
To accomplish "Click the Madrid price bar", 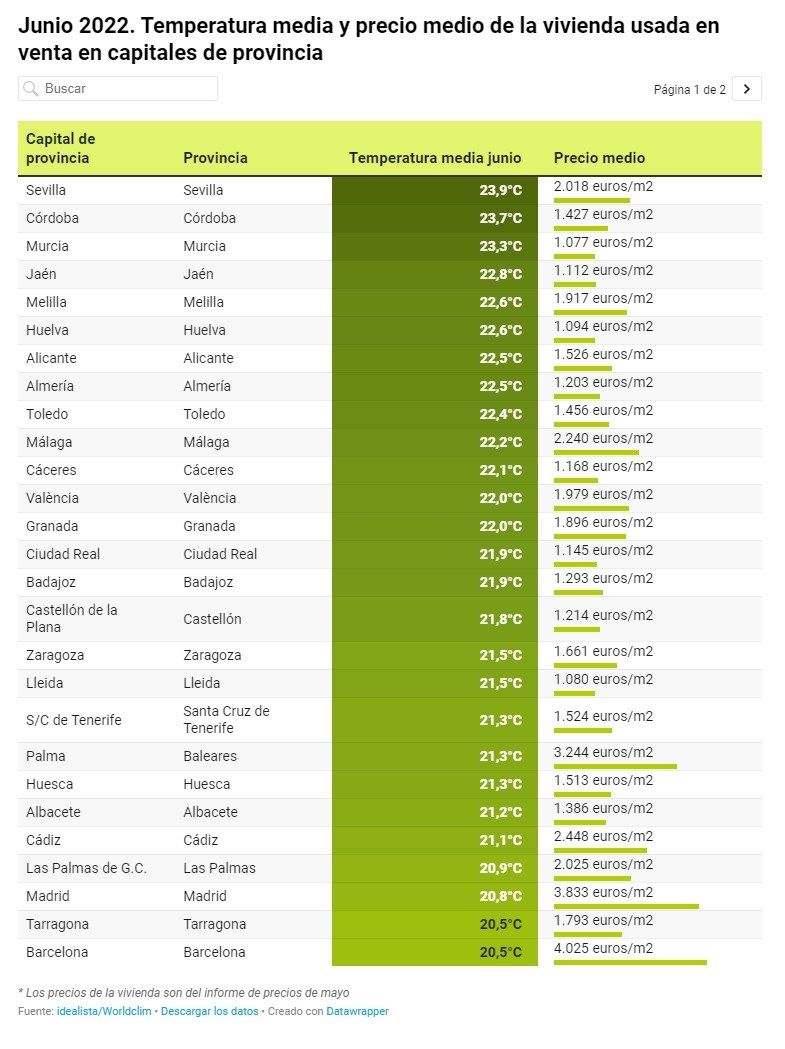I will tap(626, 906).
